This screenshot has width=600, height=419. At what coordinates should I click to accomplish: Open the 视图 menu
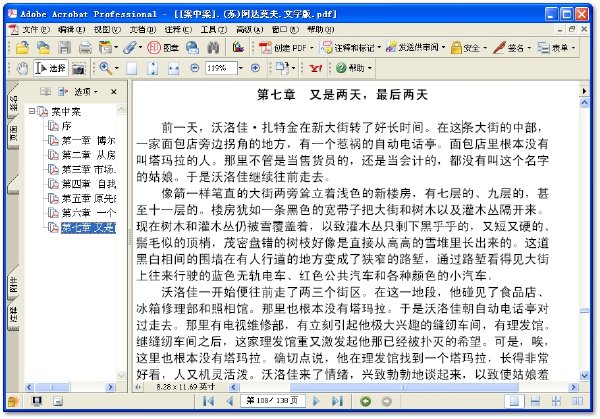tap(107, 29)
